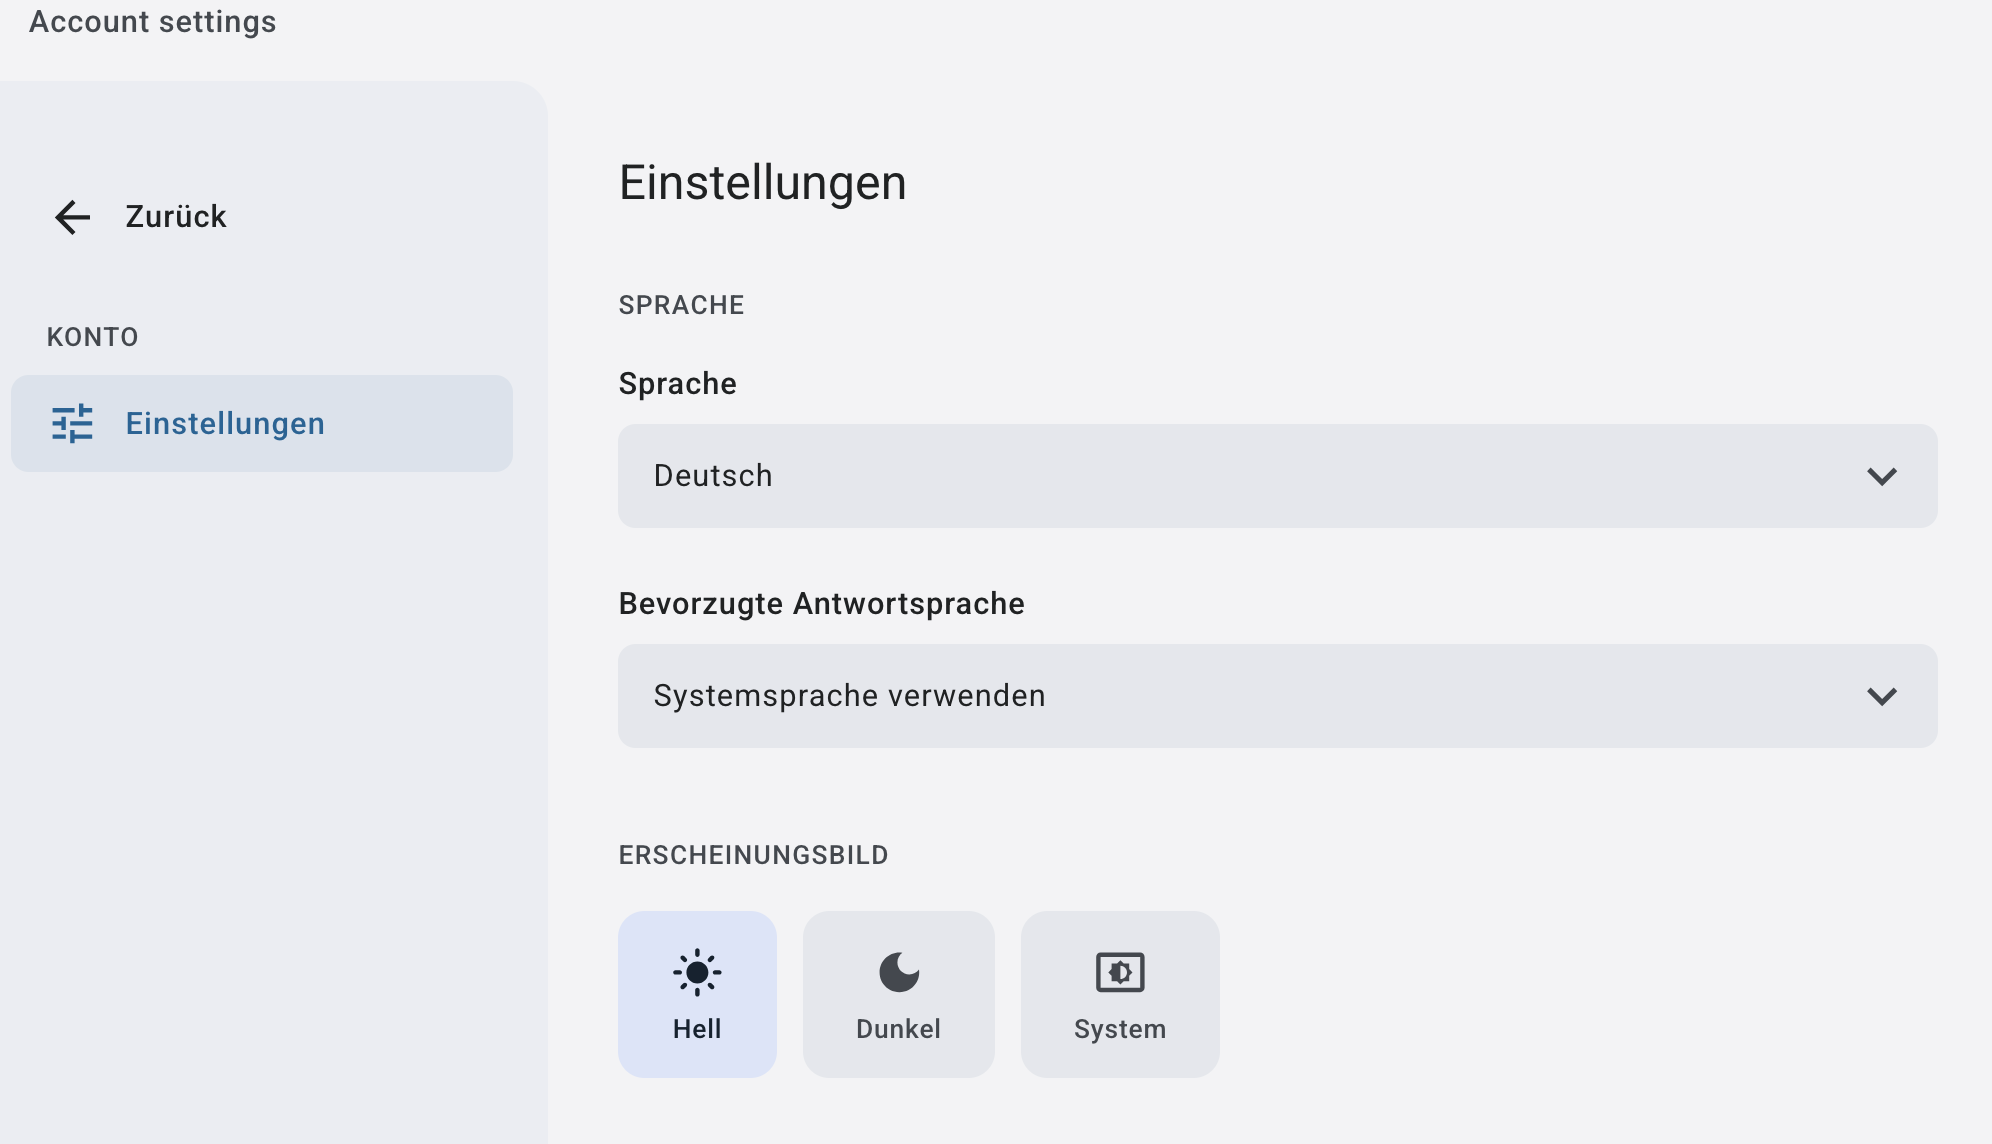Image resolution: width=1992 pixels, height=1144 pixels.
Task: Click the sun icon for light theme
Action: [697, 972]
